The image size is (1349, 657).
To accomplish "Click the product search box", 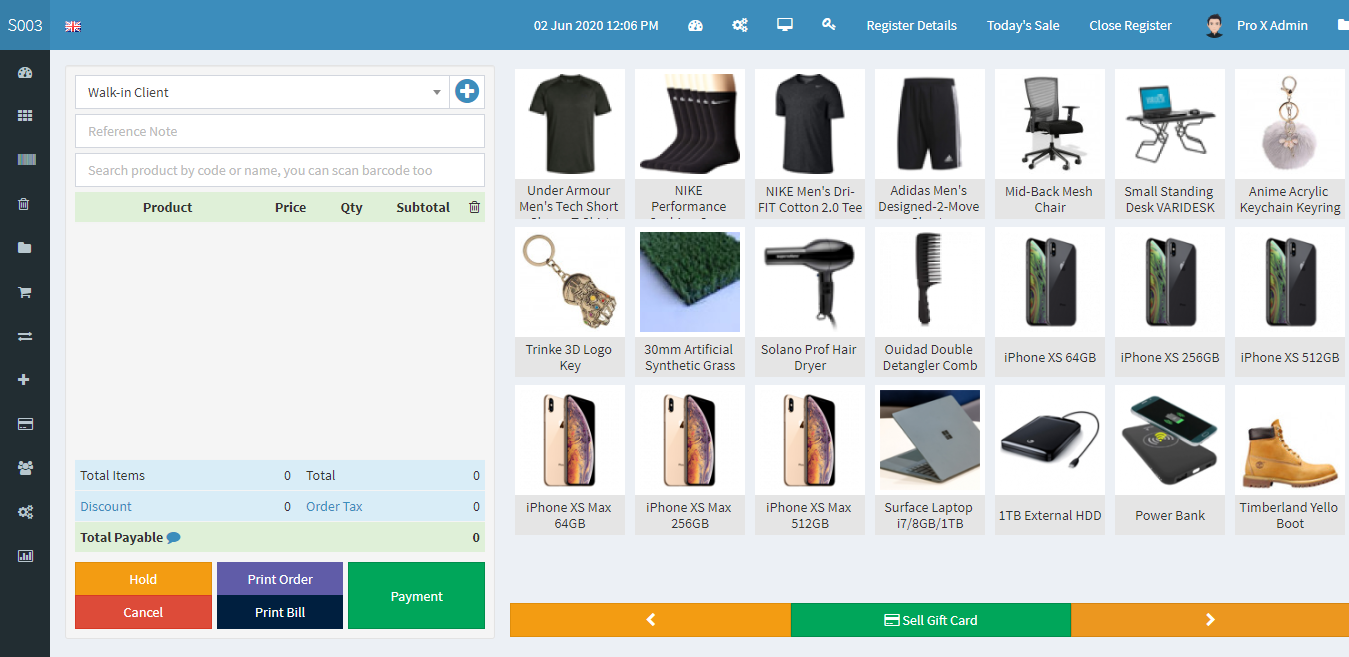I will pos(280,170).
